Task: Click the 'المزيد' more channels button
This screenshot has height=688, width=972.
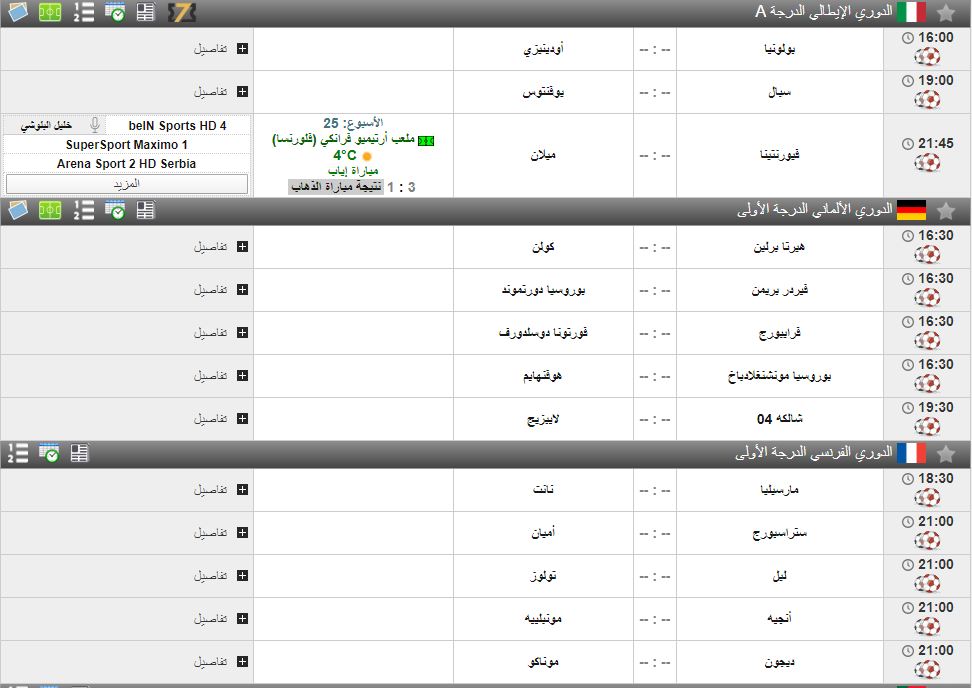Action: (127, 184)
